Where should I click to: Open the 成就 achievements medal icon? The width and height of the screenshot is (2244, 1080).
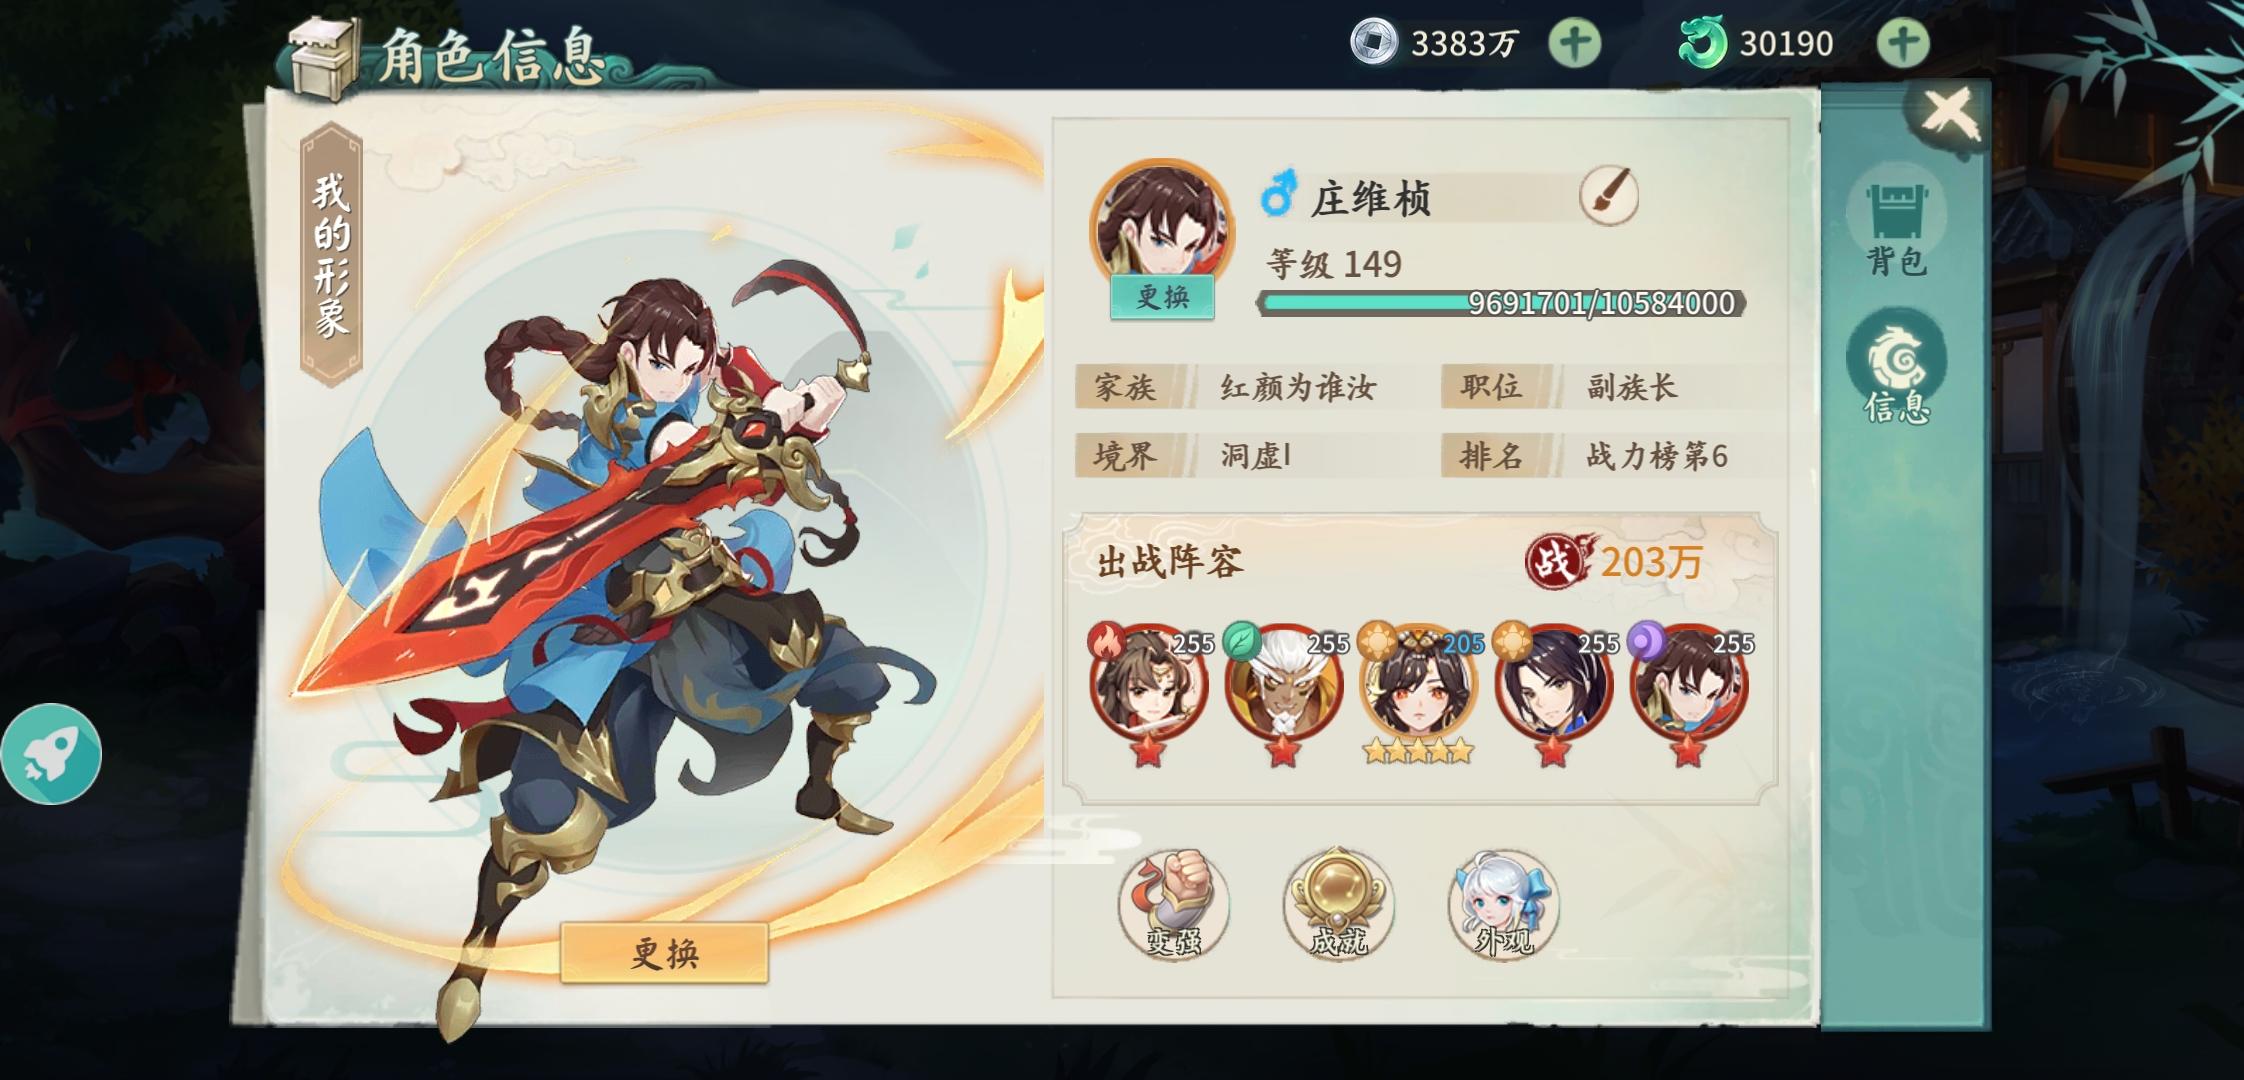[x=1338, y=904]
